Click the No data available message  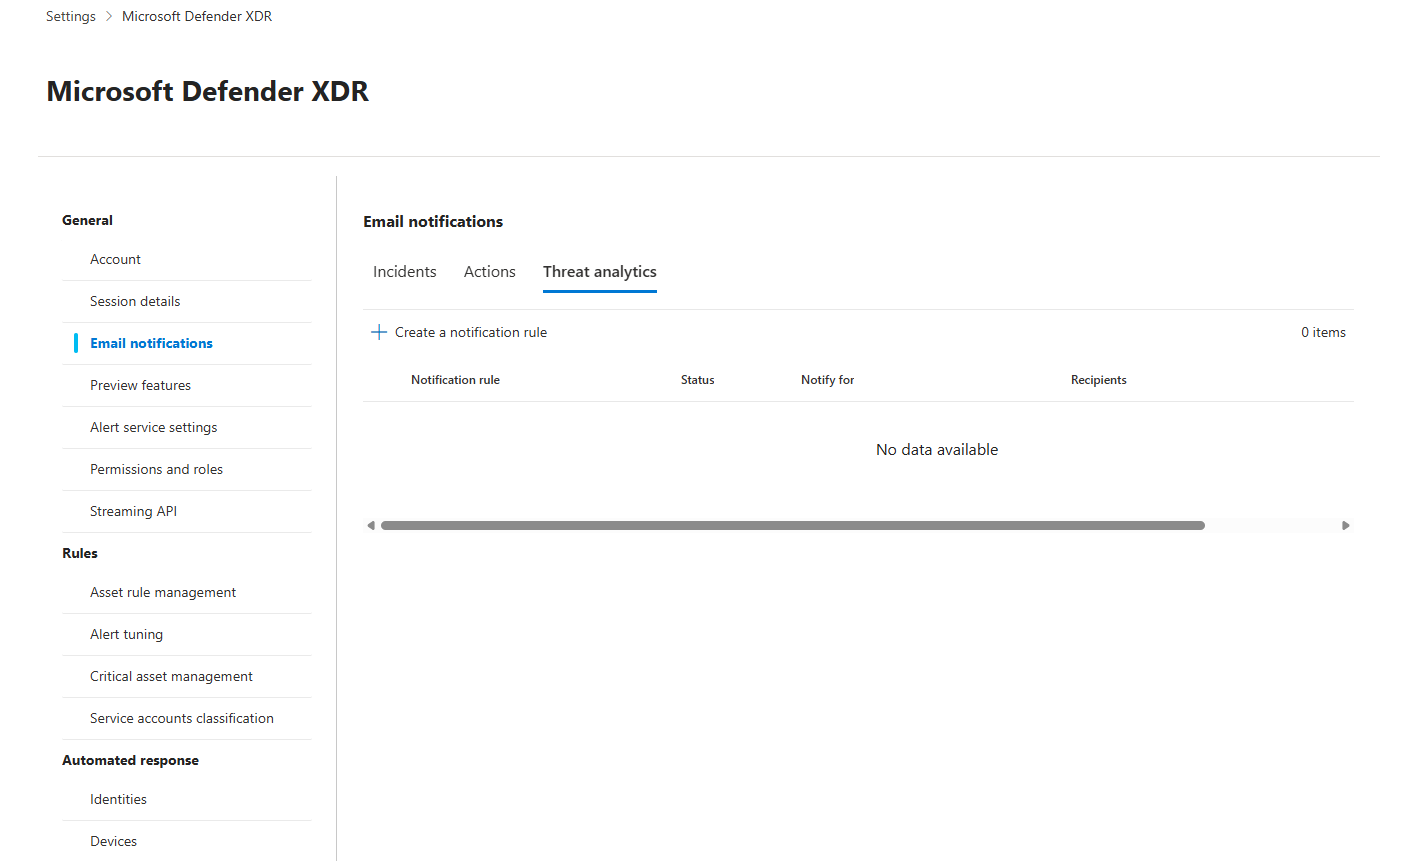click(x=937, y=450)
